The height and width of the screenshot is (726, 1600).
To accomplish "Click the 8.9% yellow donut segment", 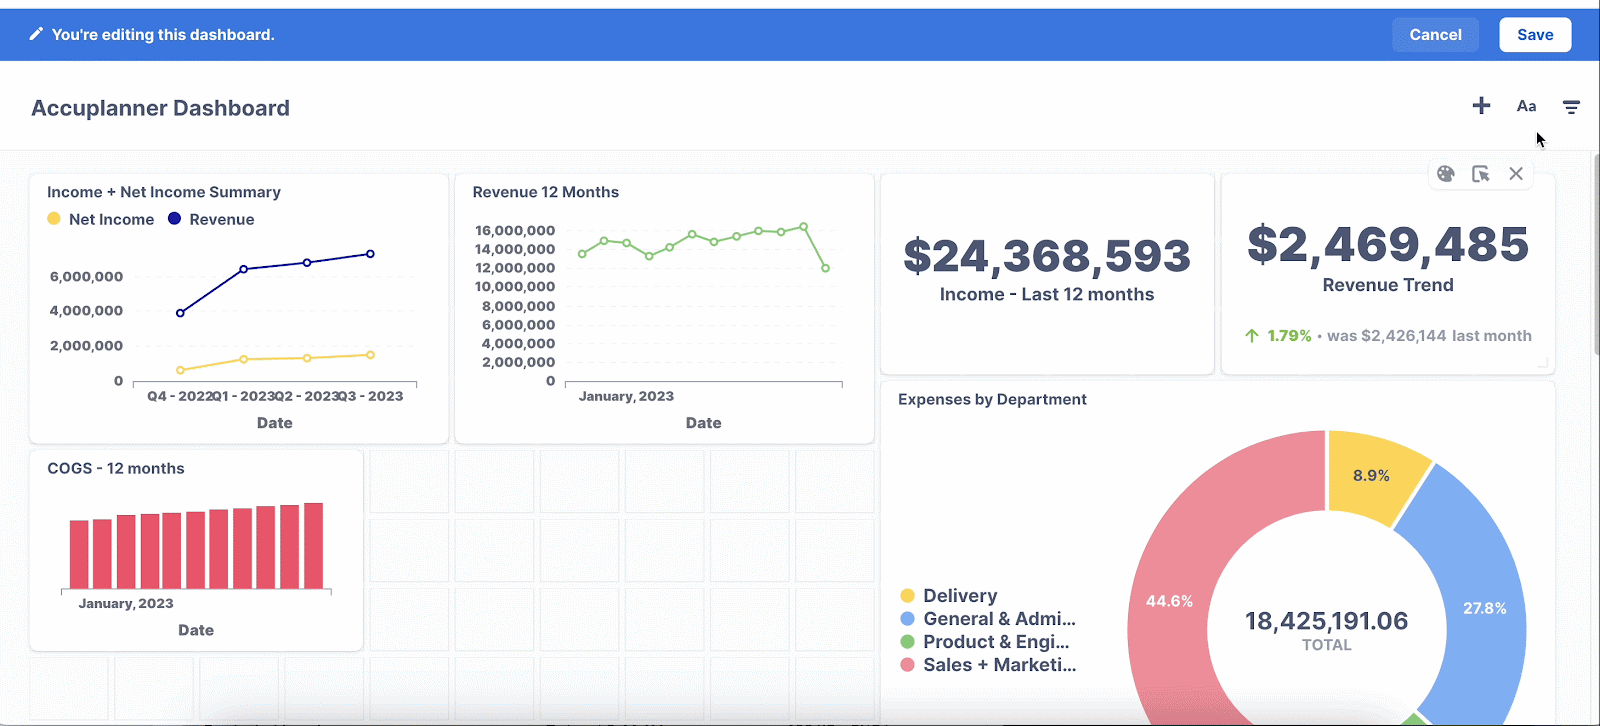I will pos(1371,476).
